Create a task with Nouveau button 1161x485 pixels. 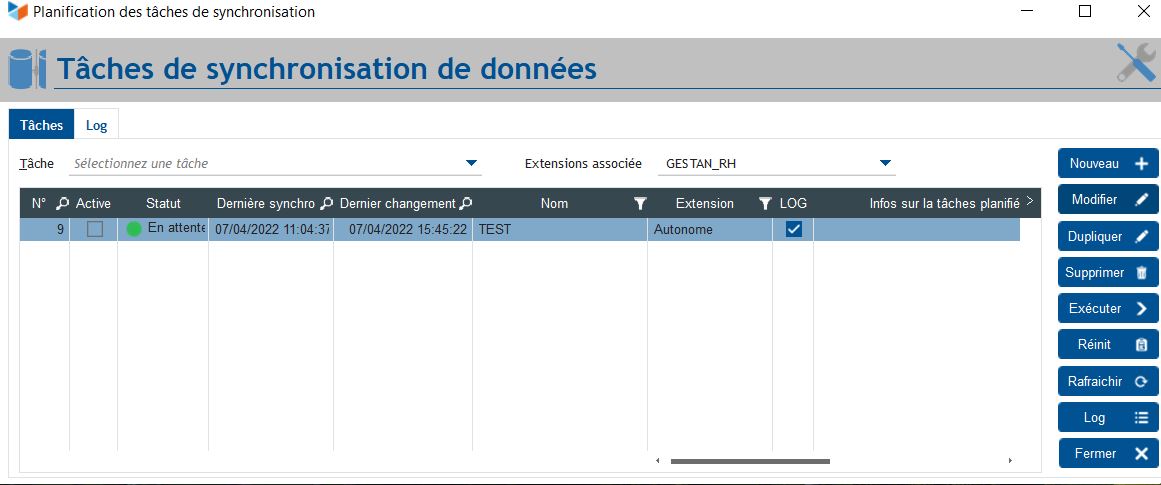pos(1108,163)
